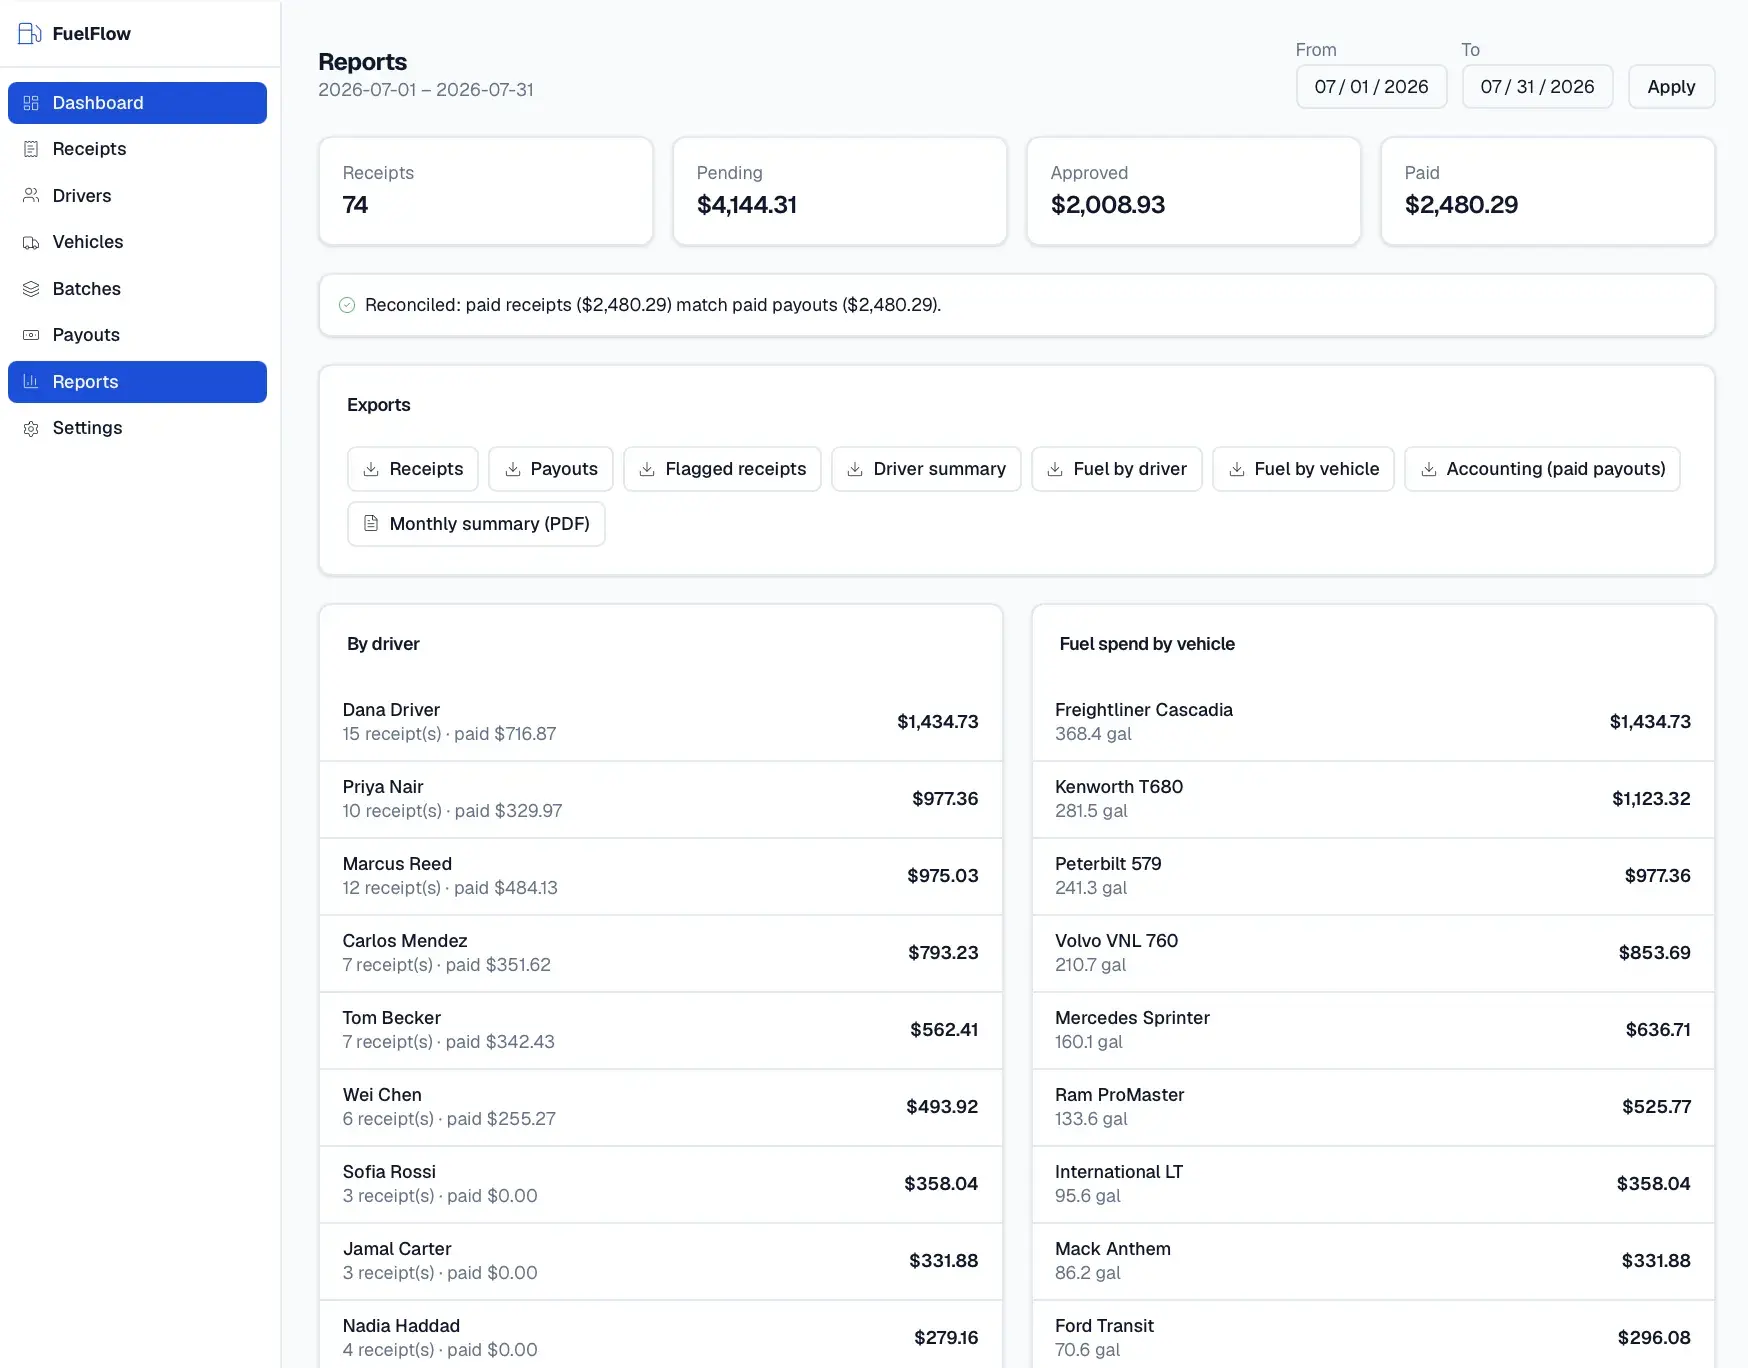1748x1368 pixels.
Task: Click the Mercedes Sprinter row
Action: (x=1373, y=1030)
